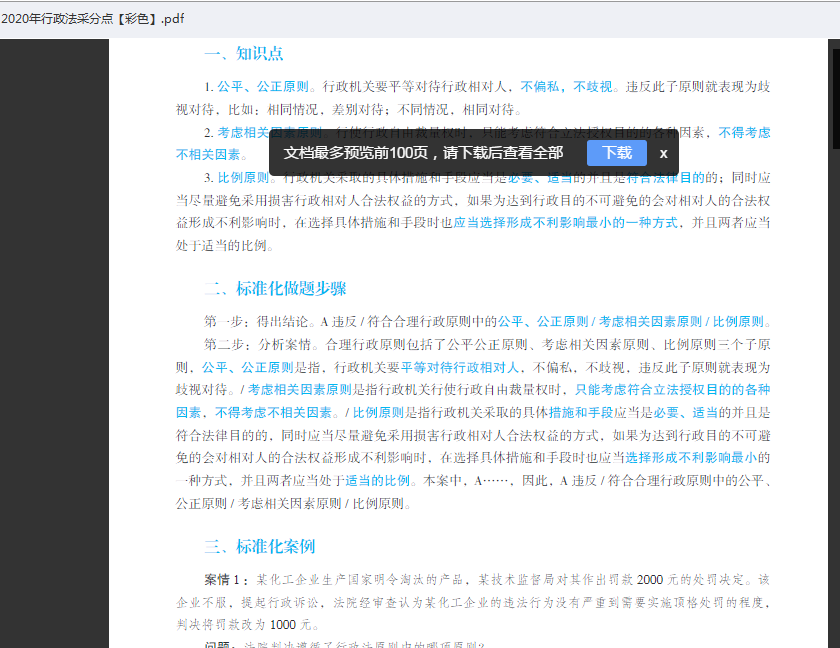This screenshot has height=648, width=840.
Task: Click the blue text 公平、公正原则 in item 1
Action: [263, 87]
